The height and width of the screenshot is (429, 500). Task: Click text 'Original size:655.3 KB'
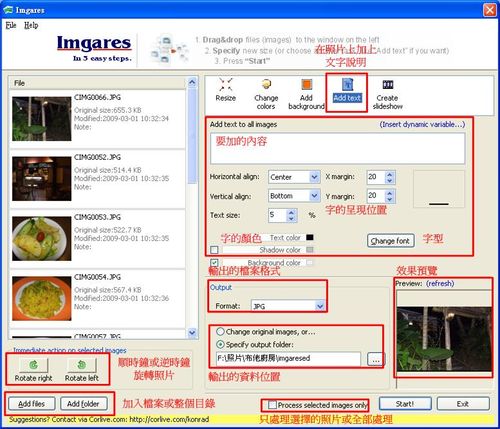pyautogui.click(x=108, y=110)
